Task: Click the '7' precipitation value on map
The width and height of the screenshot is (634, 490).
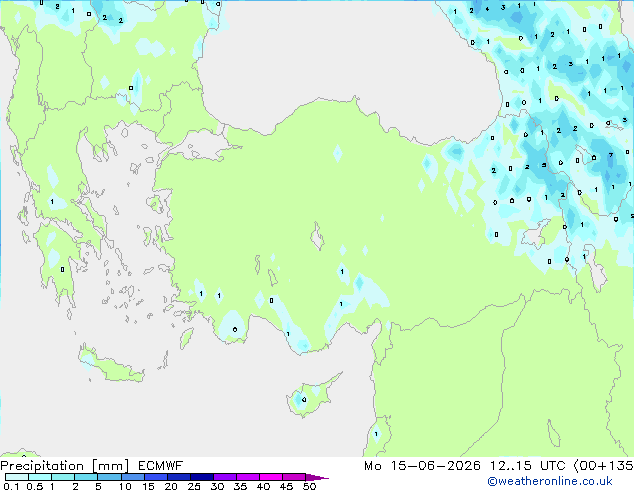Action: (611, 155)
